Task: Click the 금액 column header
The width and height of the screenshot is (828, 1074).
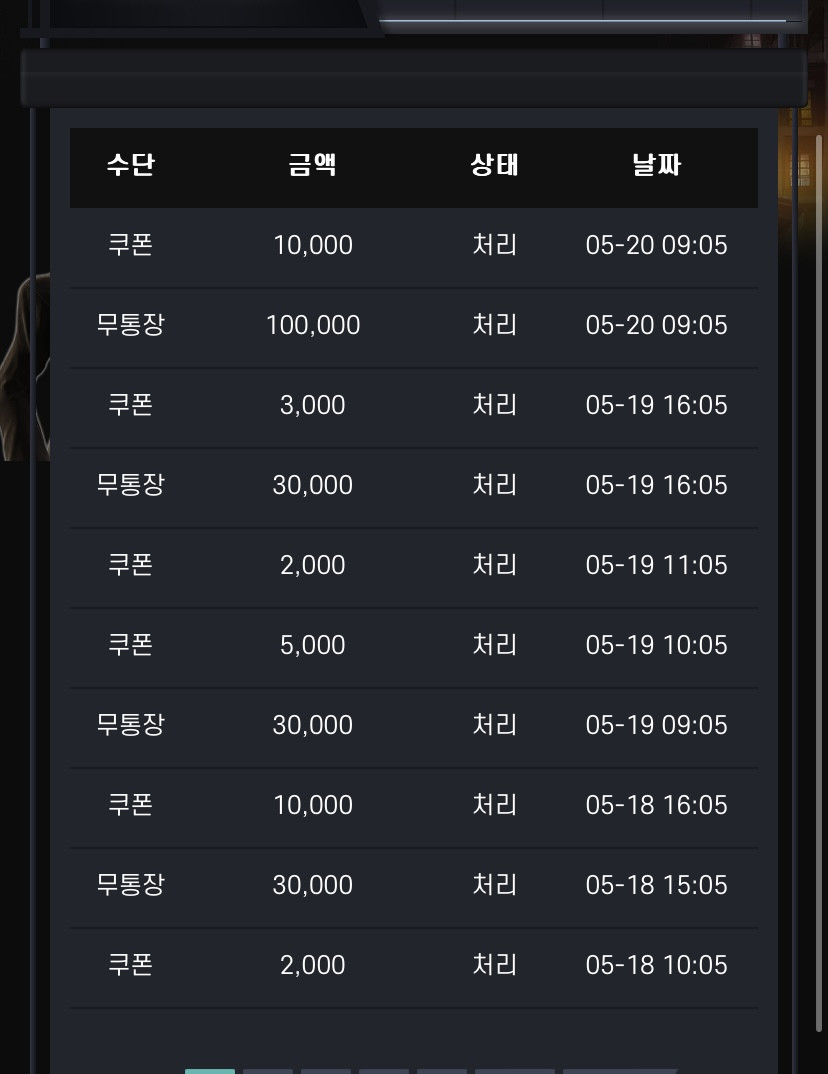Action: (x=312, y=165)
